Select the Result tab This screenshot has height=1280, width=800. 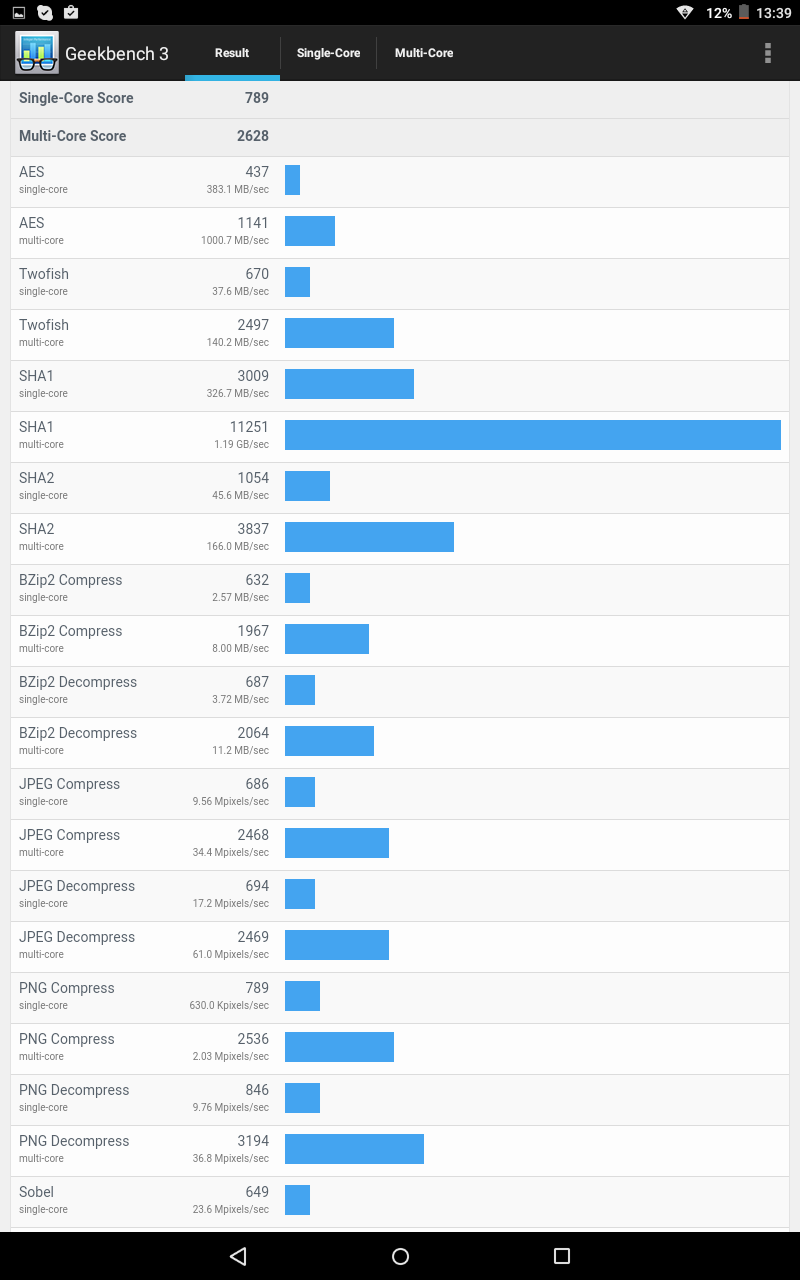[x=232, y=53]
